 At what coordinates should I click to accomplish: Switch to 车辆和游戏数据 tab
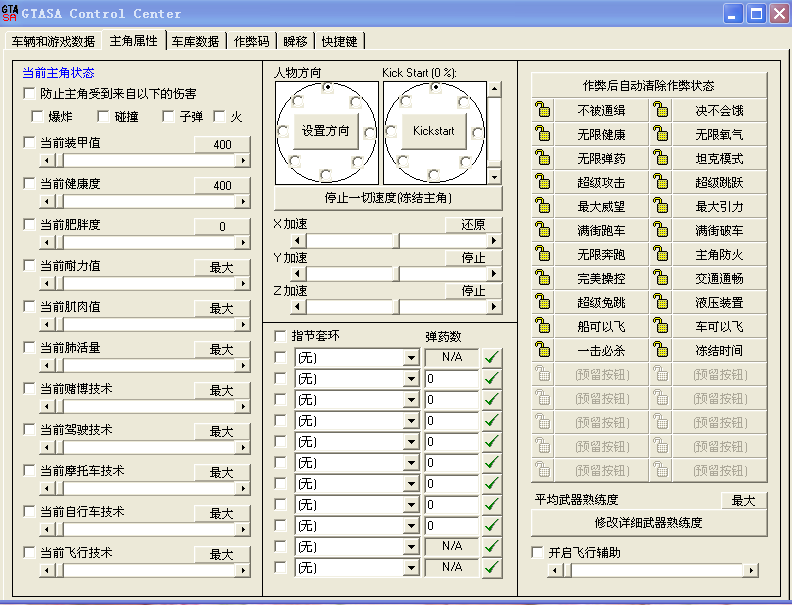[x=53, y=41]
